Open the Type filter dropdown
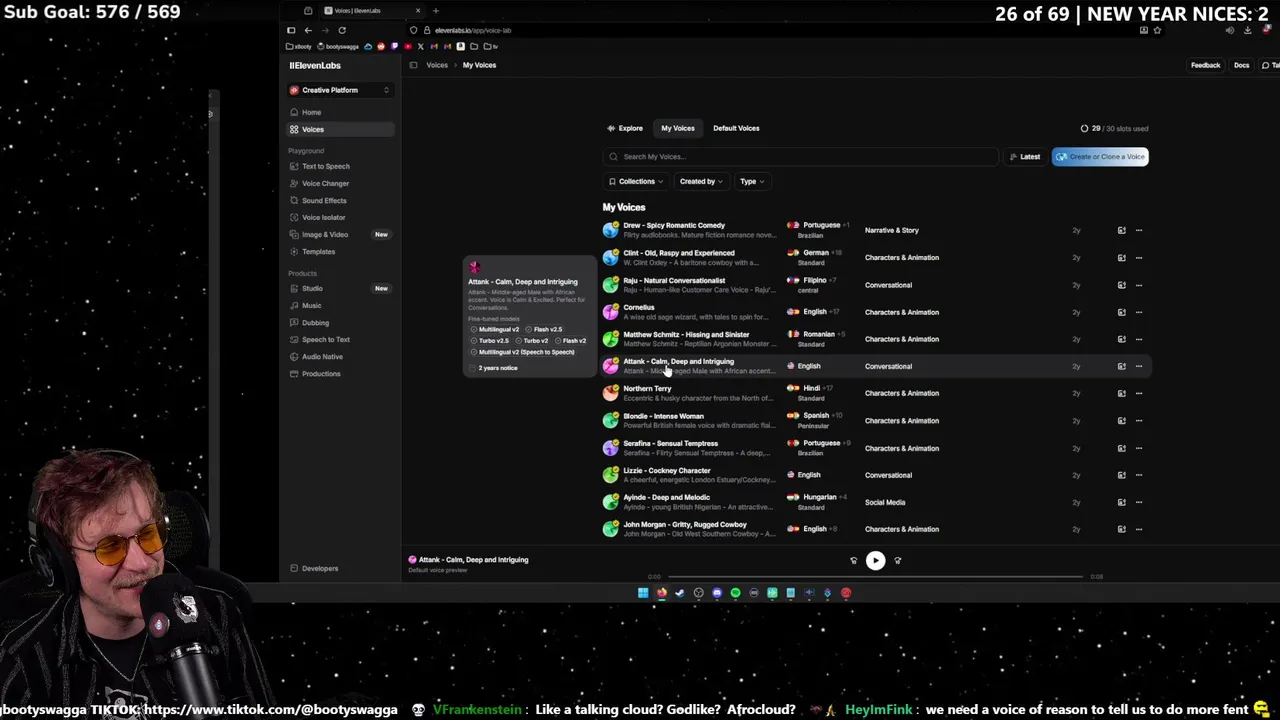This screenshot has width=1280, height=720. [752, 181]
